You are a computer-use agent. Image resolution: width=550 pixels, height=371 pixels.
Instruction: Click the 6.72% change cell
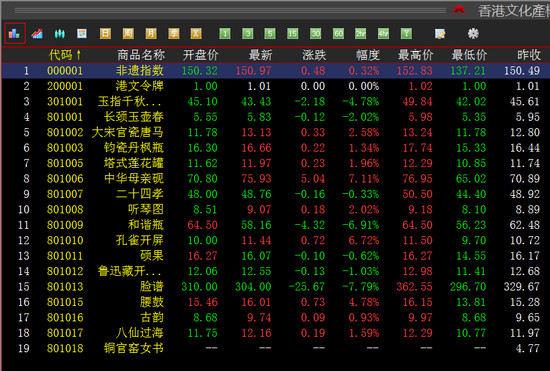tap(364, 240)
